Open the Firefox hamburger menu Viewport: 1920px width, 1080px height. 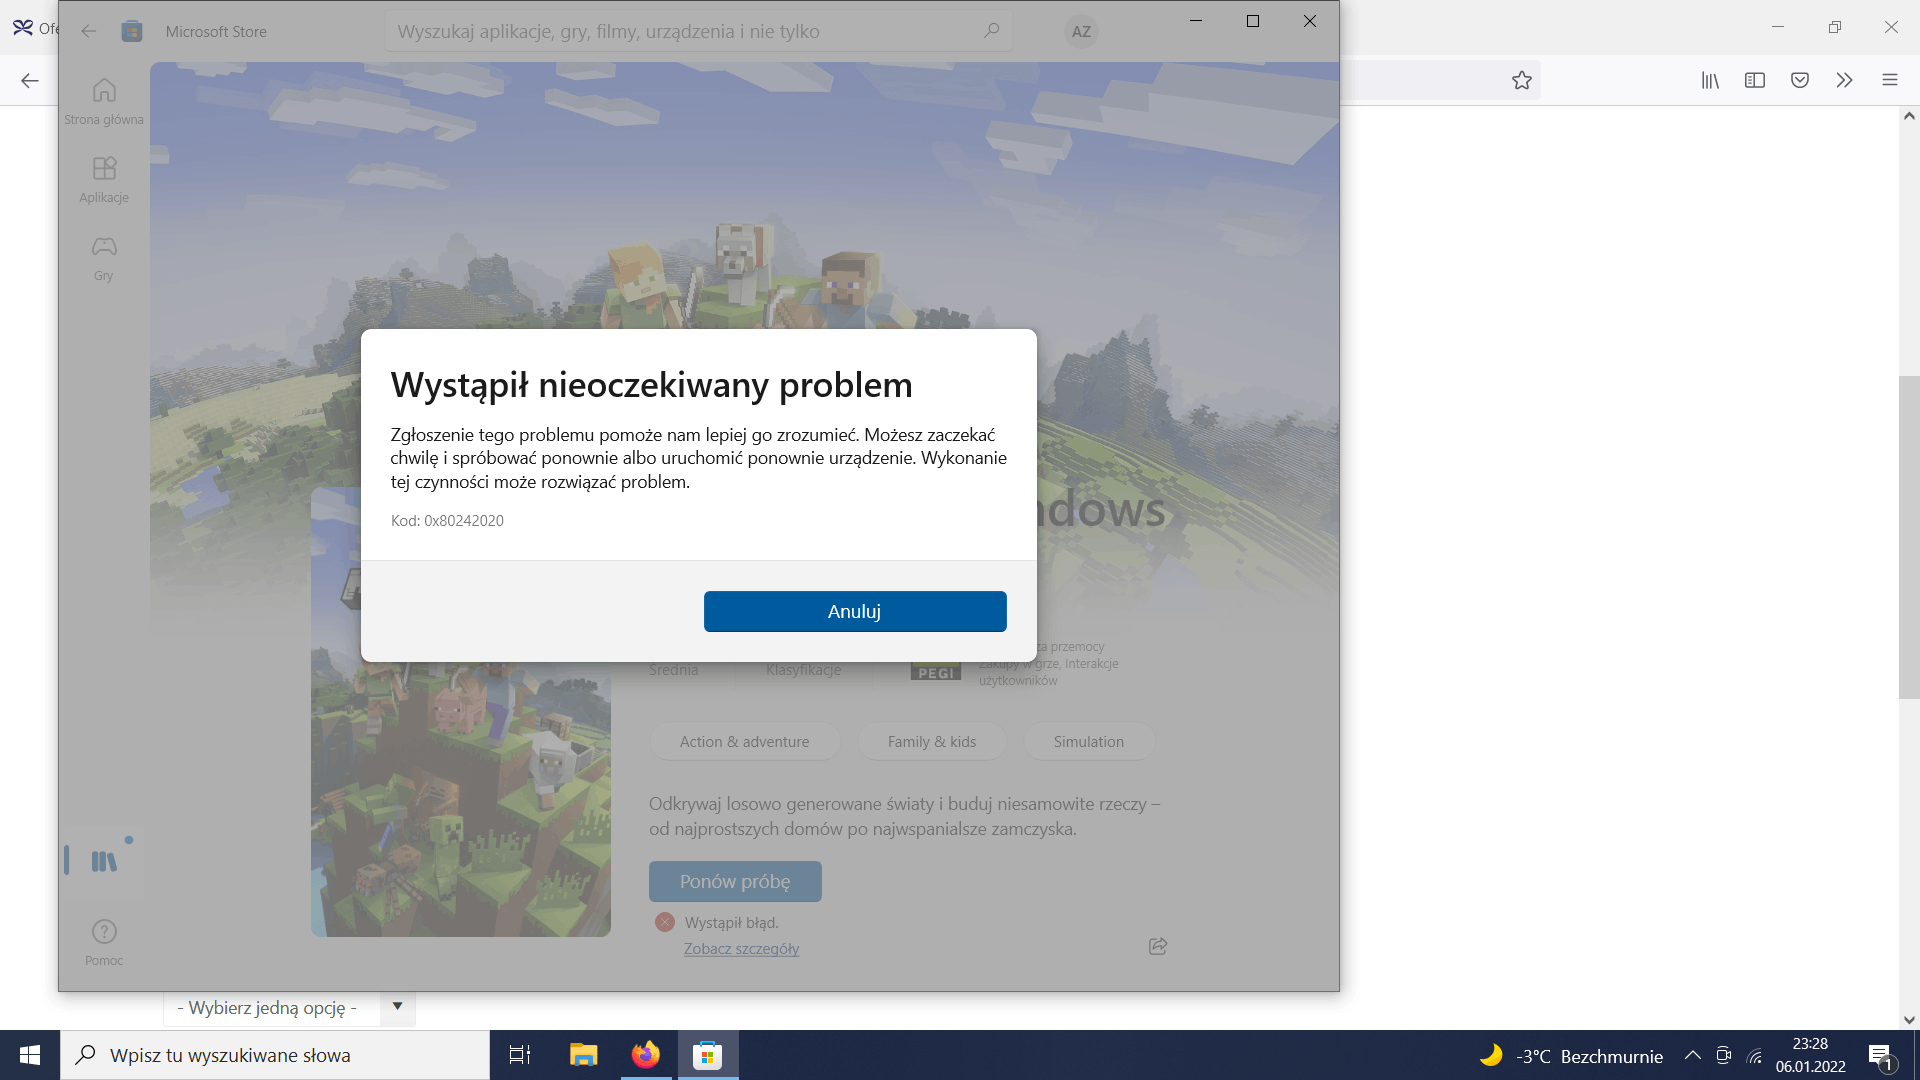click(1890, 80)
